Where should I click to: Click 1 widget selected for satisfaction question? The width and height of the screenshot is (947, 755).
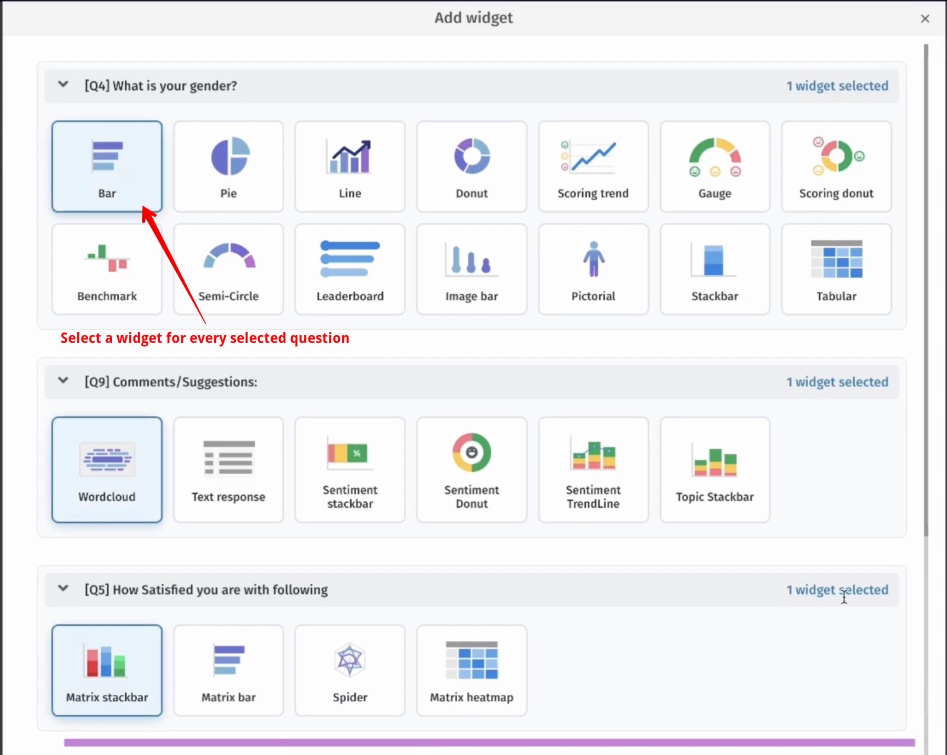coord(838,589)
